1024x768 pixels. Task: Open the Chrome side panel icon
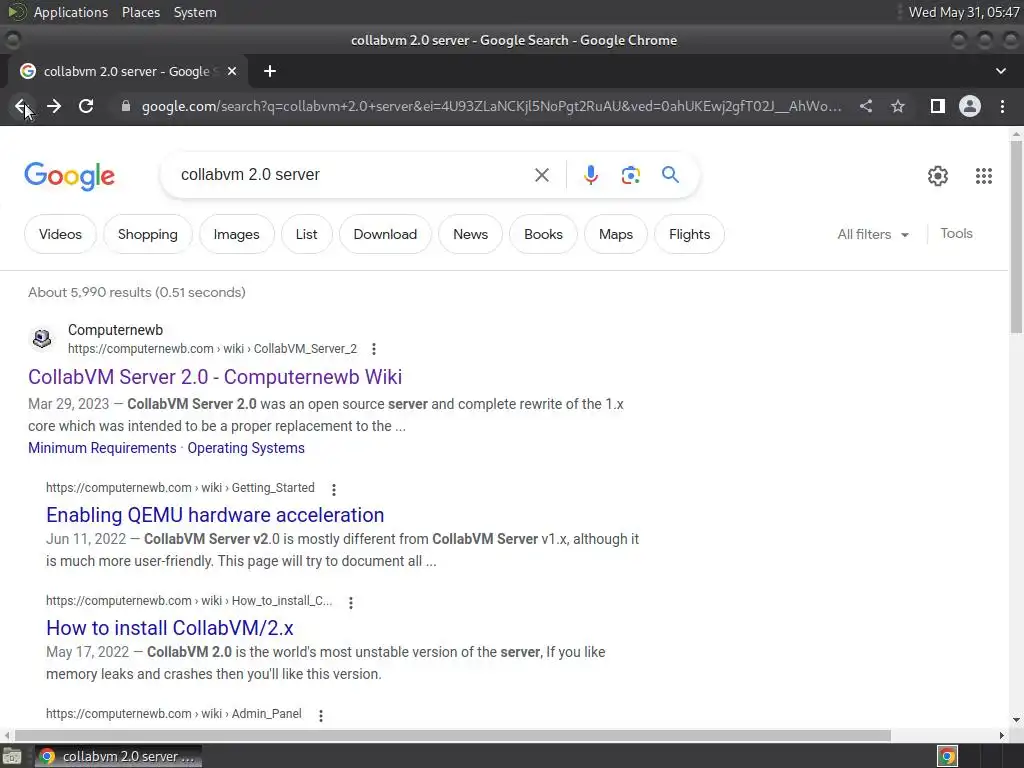938,106
